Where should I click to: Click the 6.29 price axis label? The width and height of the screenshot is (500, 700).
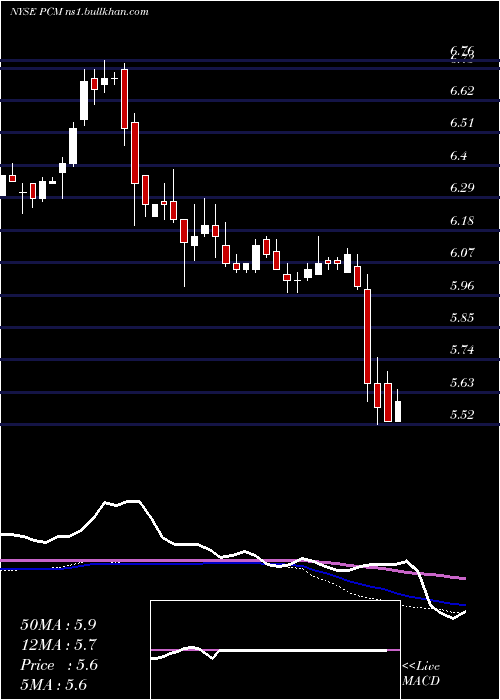click(x=462, y=188)
